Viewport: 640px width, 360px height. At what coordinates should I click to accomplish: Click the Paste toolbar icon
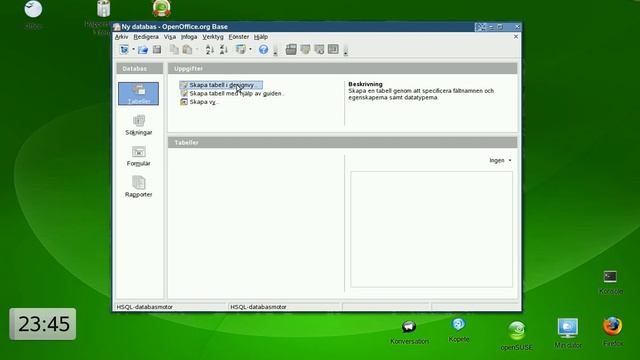pyautogui.click(x=187, y=50)
